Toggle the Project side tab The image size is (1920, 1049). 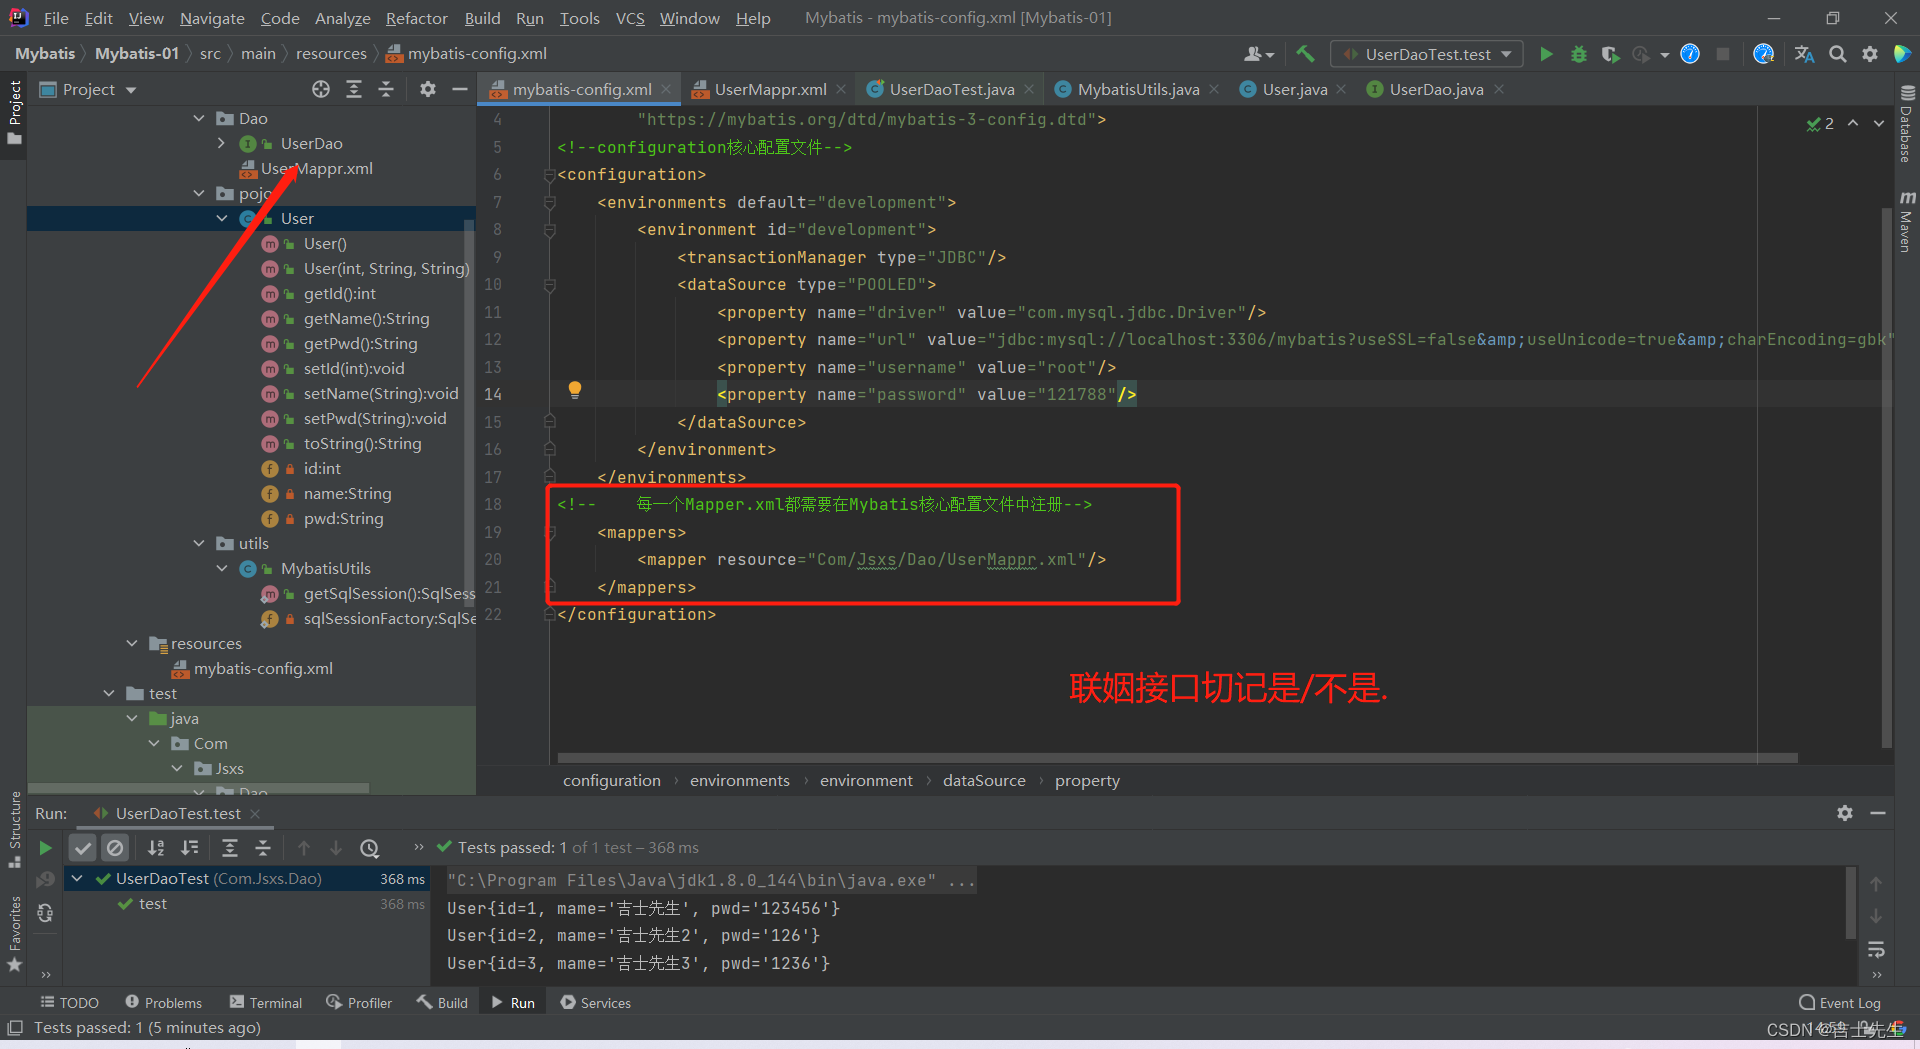pyautogui.click(x=14, y=111)
